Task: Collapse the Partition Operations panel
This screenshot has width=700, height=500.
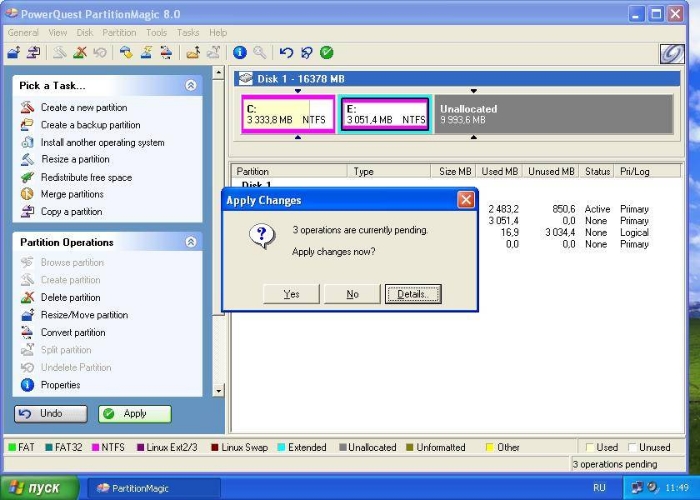Action: pos(191,242)
